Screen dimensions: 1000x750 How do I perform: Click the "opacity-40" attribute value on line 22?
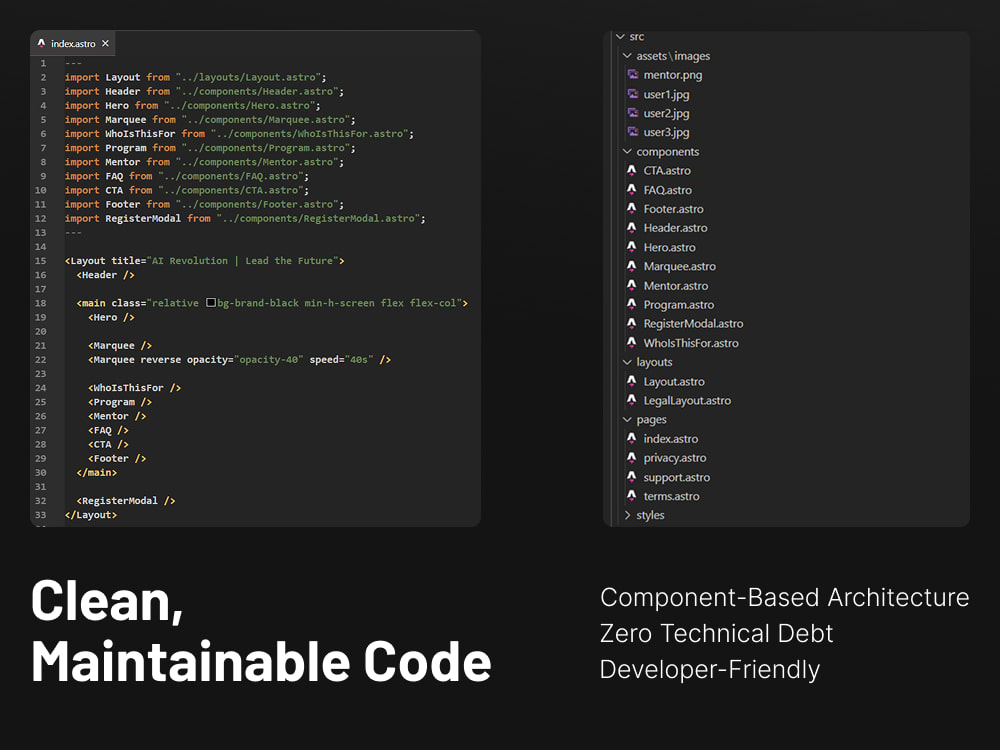268,360
